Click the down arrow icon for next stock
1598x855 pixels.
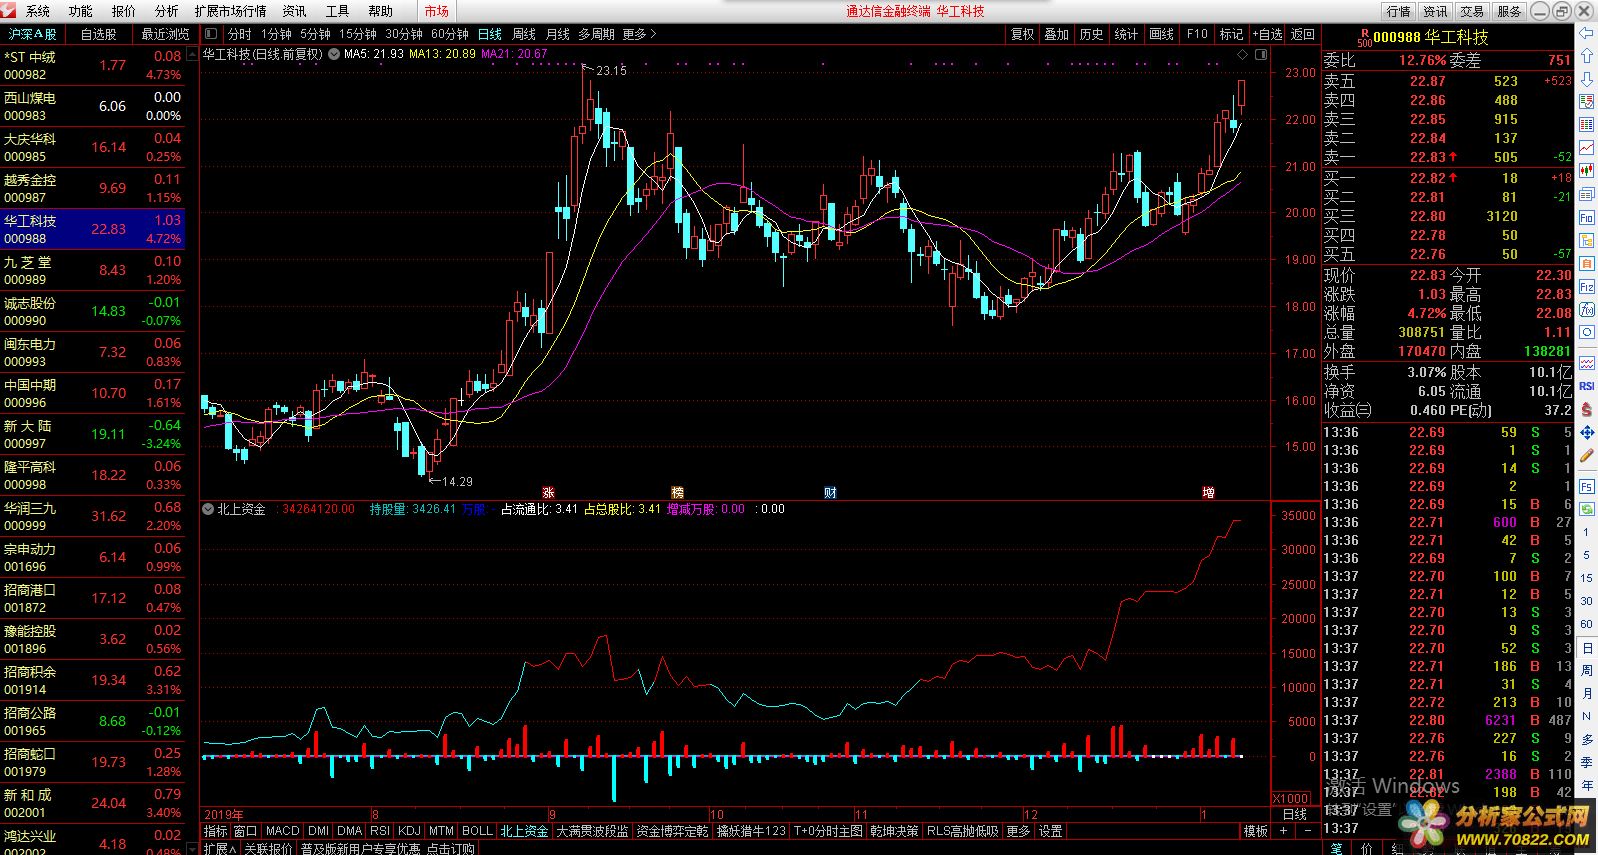1586,78
